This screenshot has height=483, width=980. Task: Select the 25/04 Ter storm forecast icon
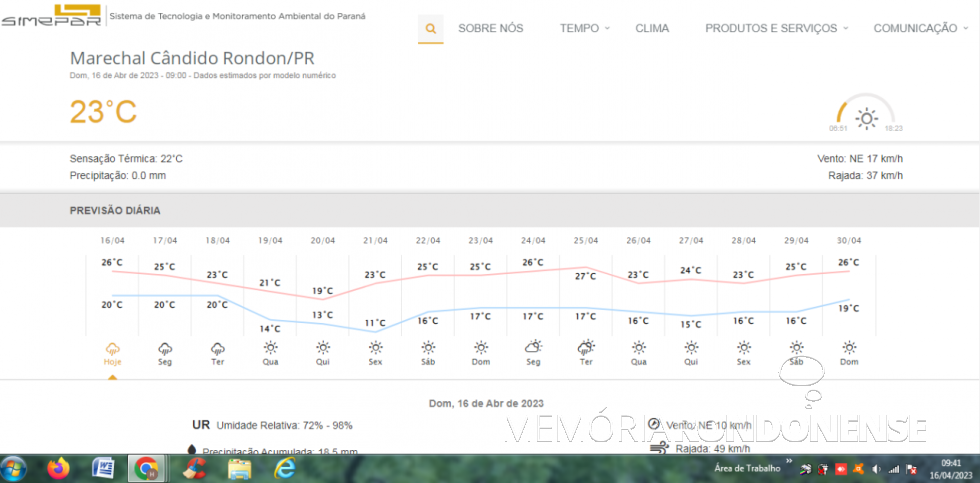coord(586,348)
